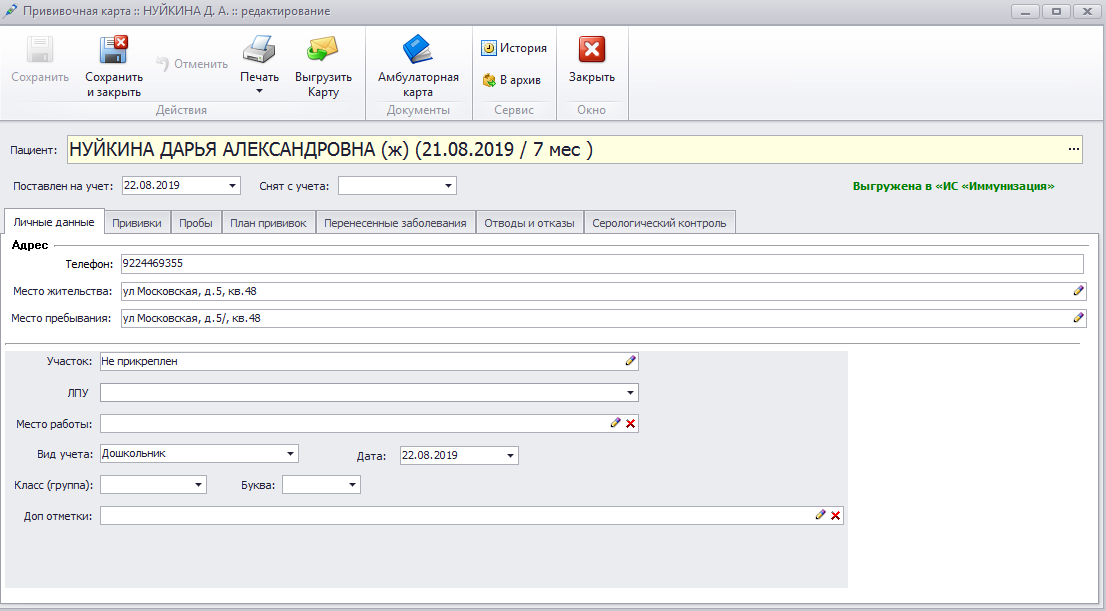This screenshot has width=1106, height=611.
Task: Go to Серологический контроль tab
Action: click(660, 223)
